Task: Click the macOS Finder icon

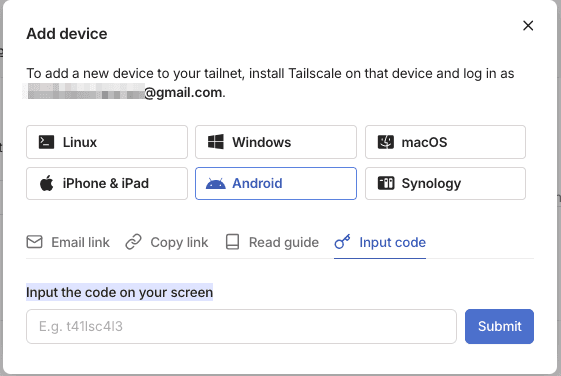Action: [x=386, y=142]
